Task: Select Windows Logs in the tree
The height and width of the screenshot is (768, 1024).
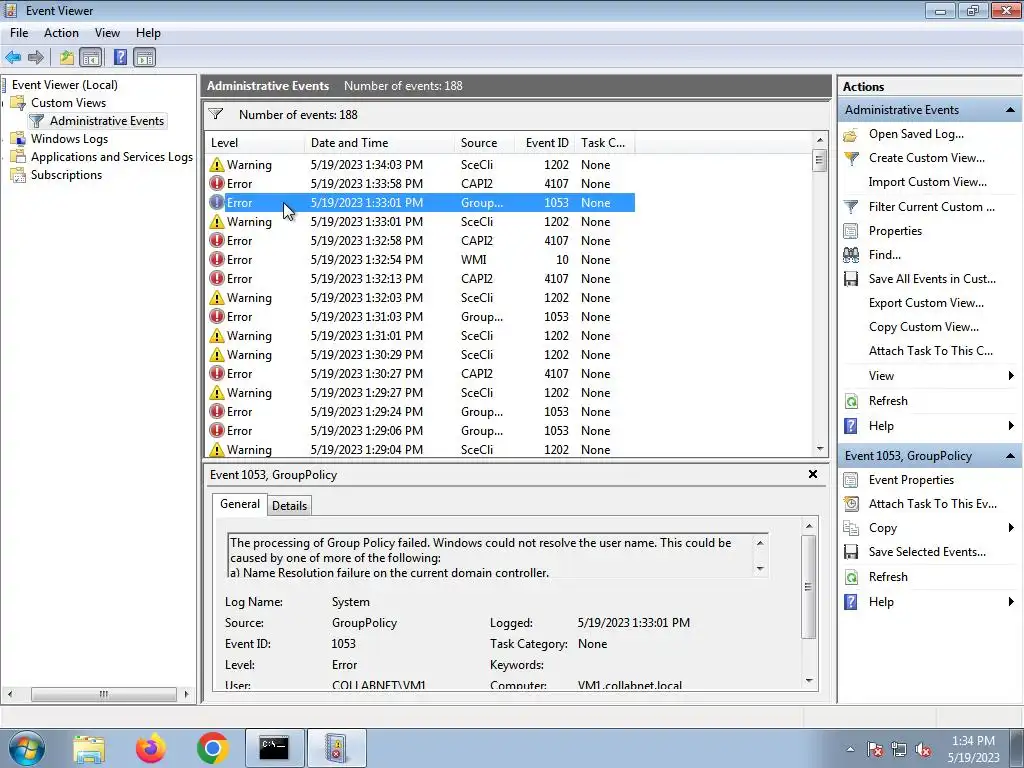Action: coord(69,139)
